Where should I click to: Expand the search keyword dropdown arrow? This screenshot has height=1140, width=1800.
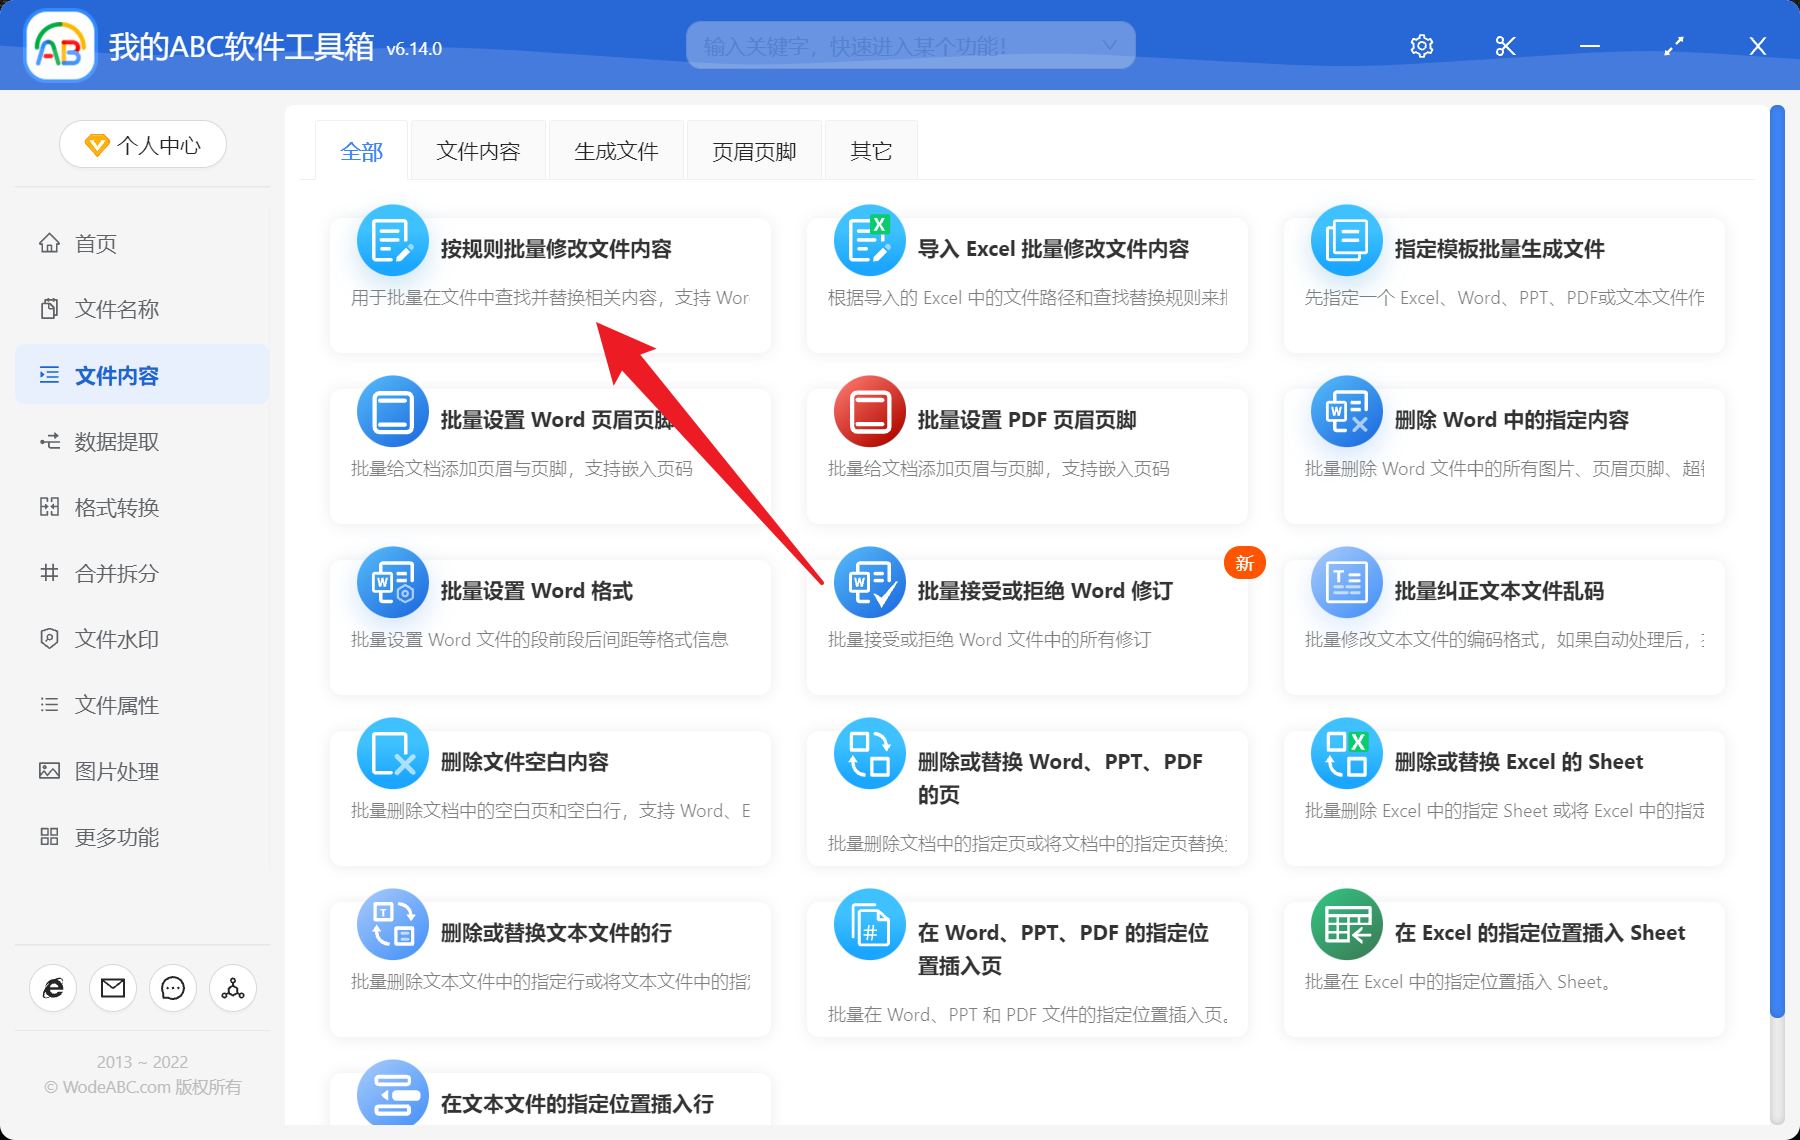pyautogui.click(x=1108, y=45)
